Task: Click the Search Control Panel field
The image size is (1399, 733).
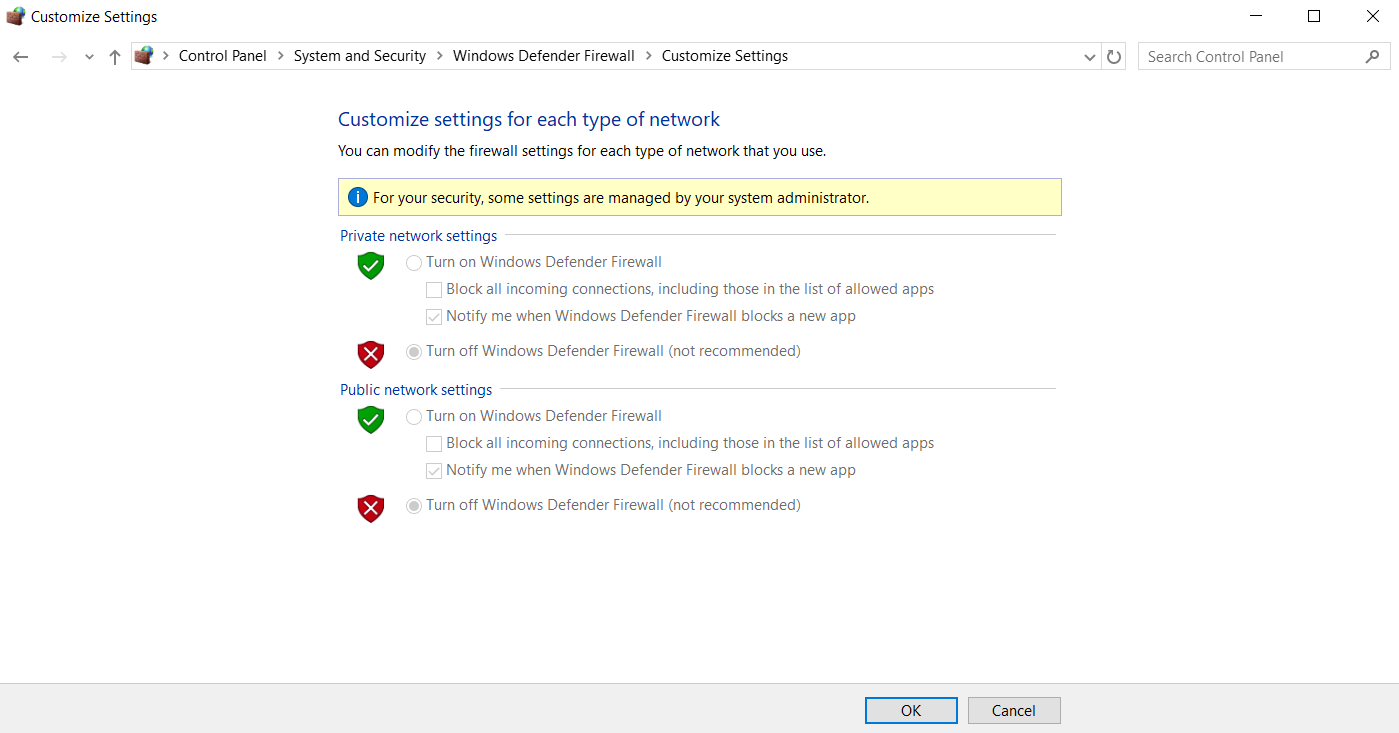Action: 1264,57
